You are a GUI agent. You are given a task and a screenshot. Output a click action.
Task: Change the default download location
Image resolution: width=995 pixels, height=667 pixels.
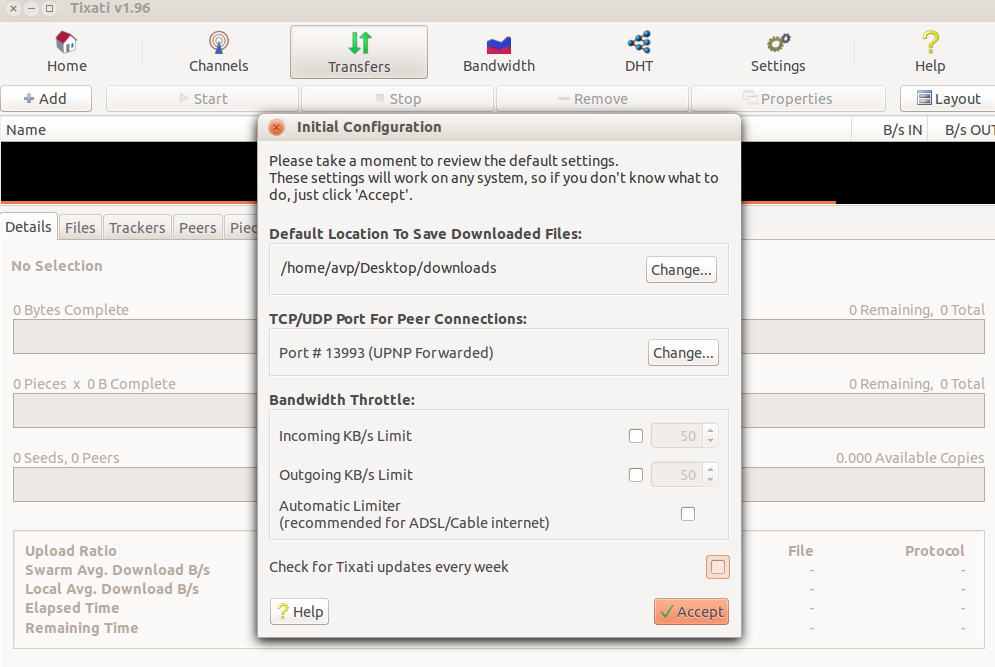681,270
